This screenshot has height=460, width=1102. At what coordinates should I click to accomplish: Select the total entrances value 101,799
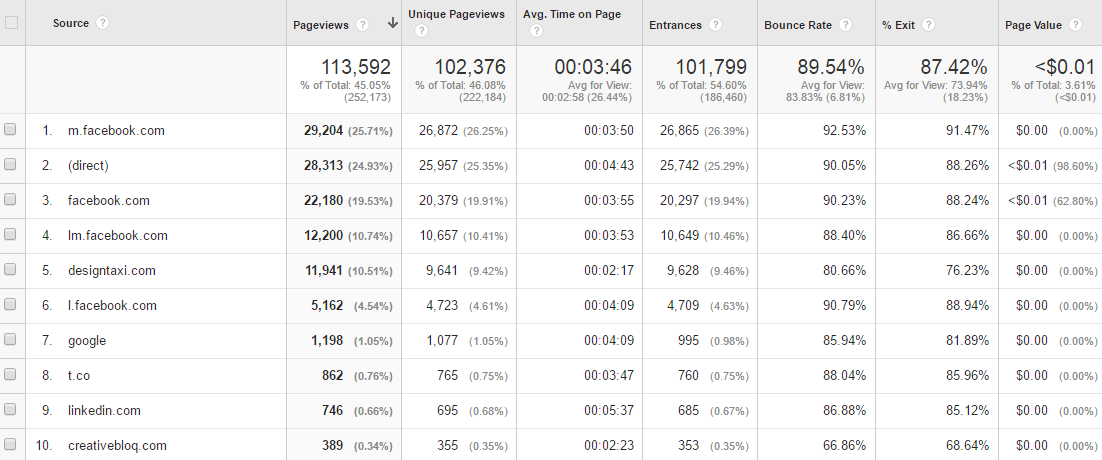click(x=711, y=67)
